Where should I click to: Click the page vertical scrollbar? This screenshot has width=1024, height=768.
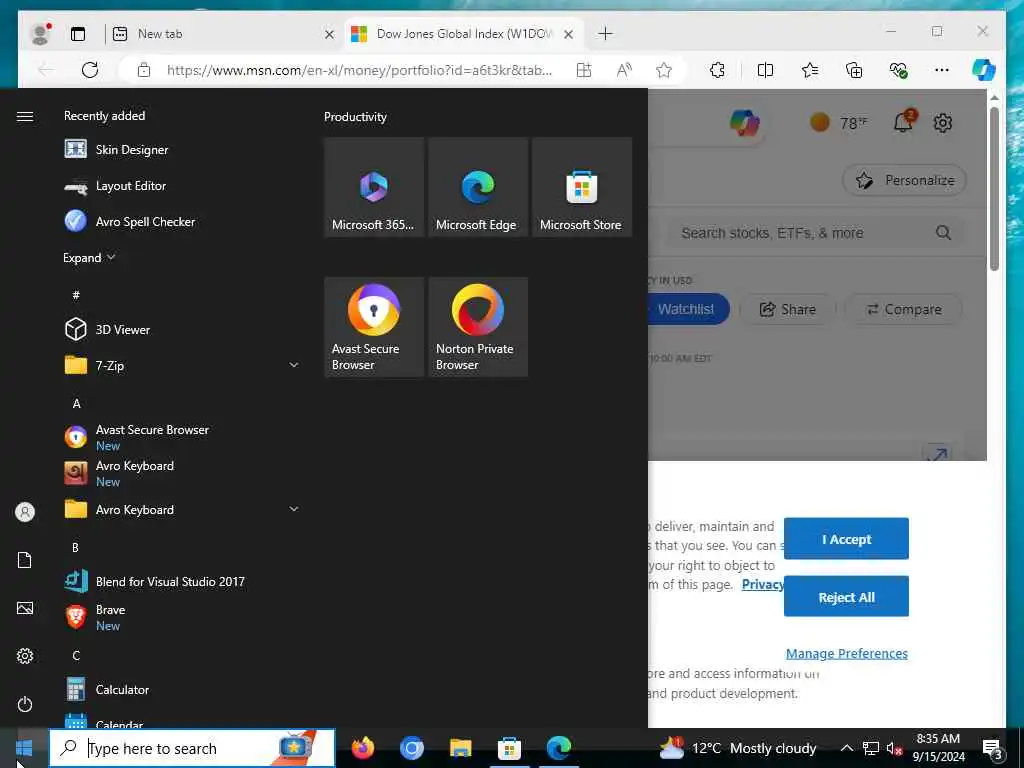(x=994, y=189)
